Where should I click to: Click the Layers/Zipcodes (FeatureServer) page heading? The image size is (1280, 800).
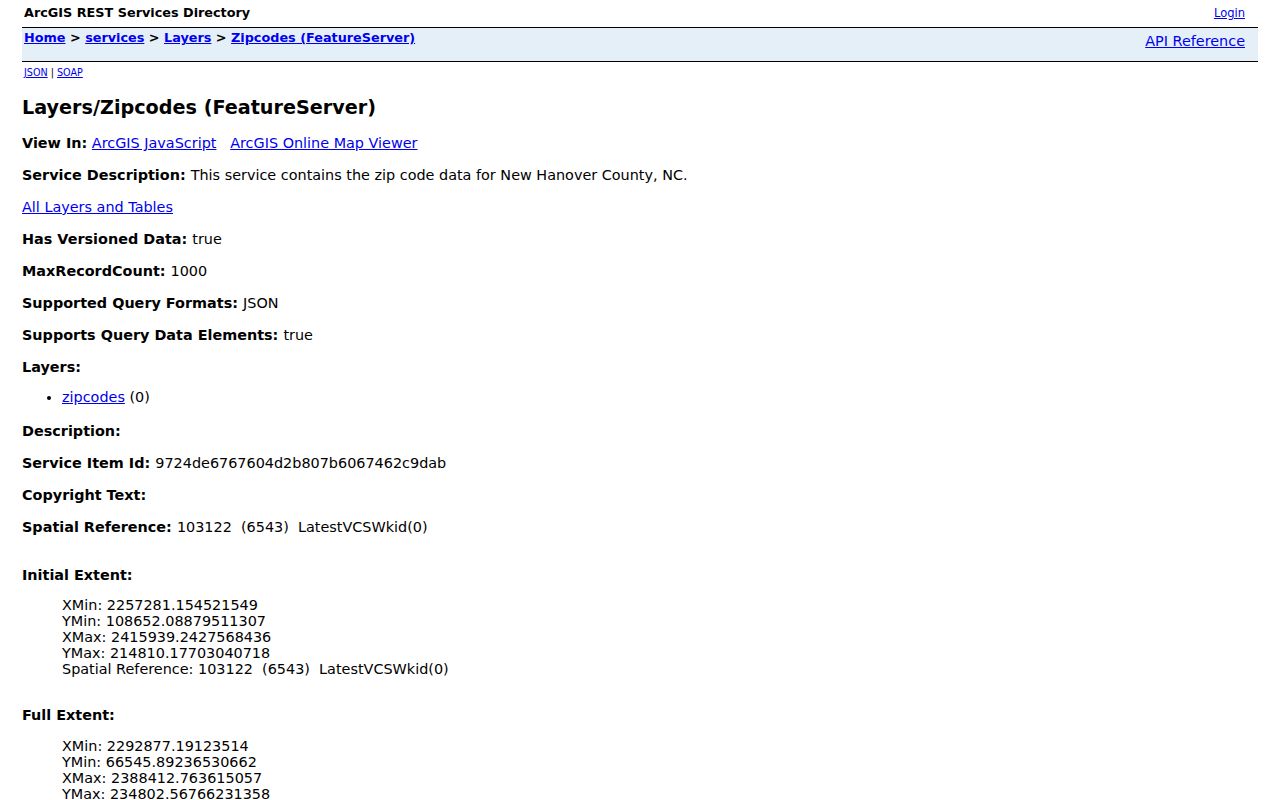(199, 108)
